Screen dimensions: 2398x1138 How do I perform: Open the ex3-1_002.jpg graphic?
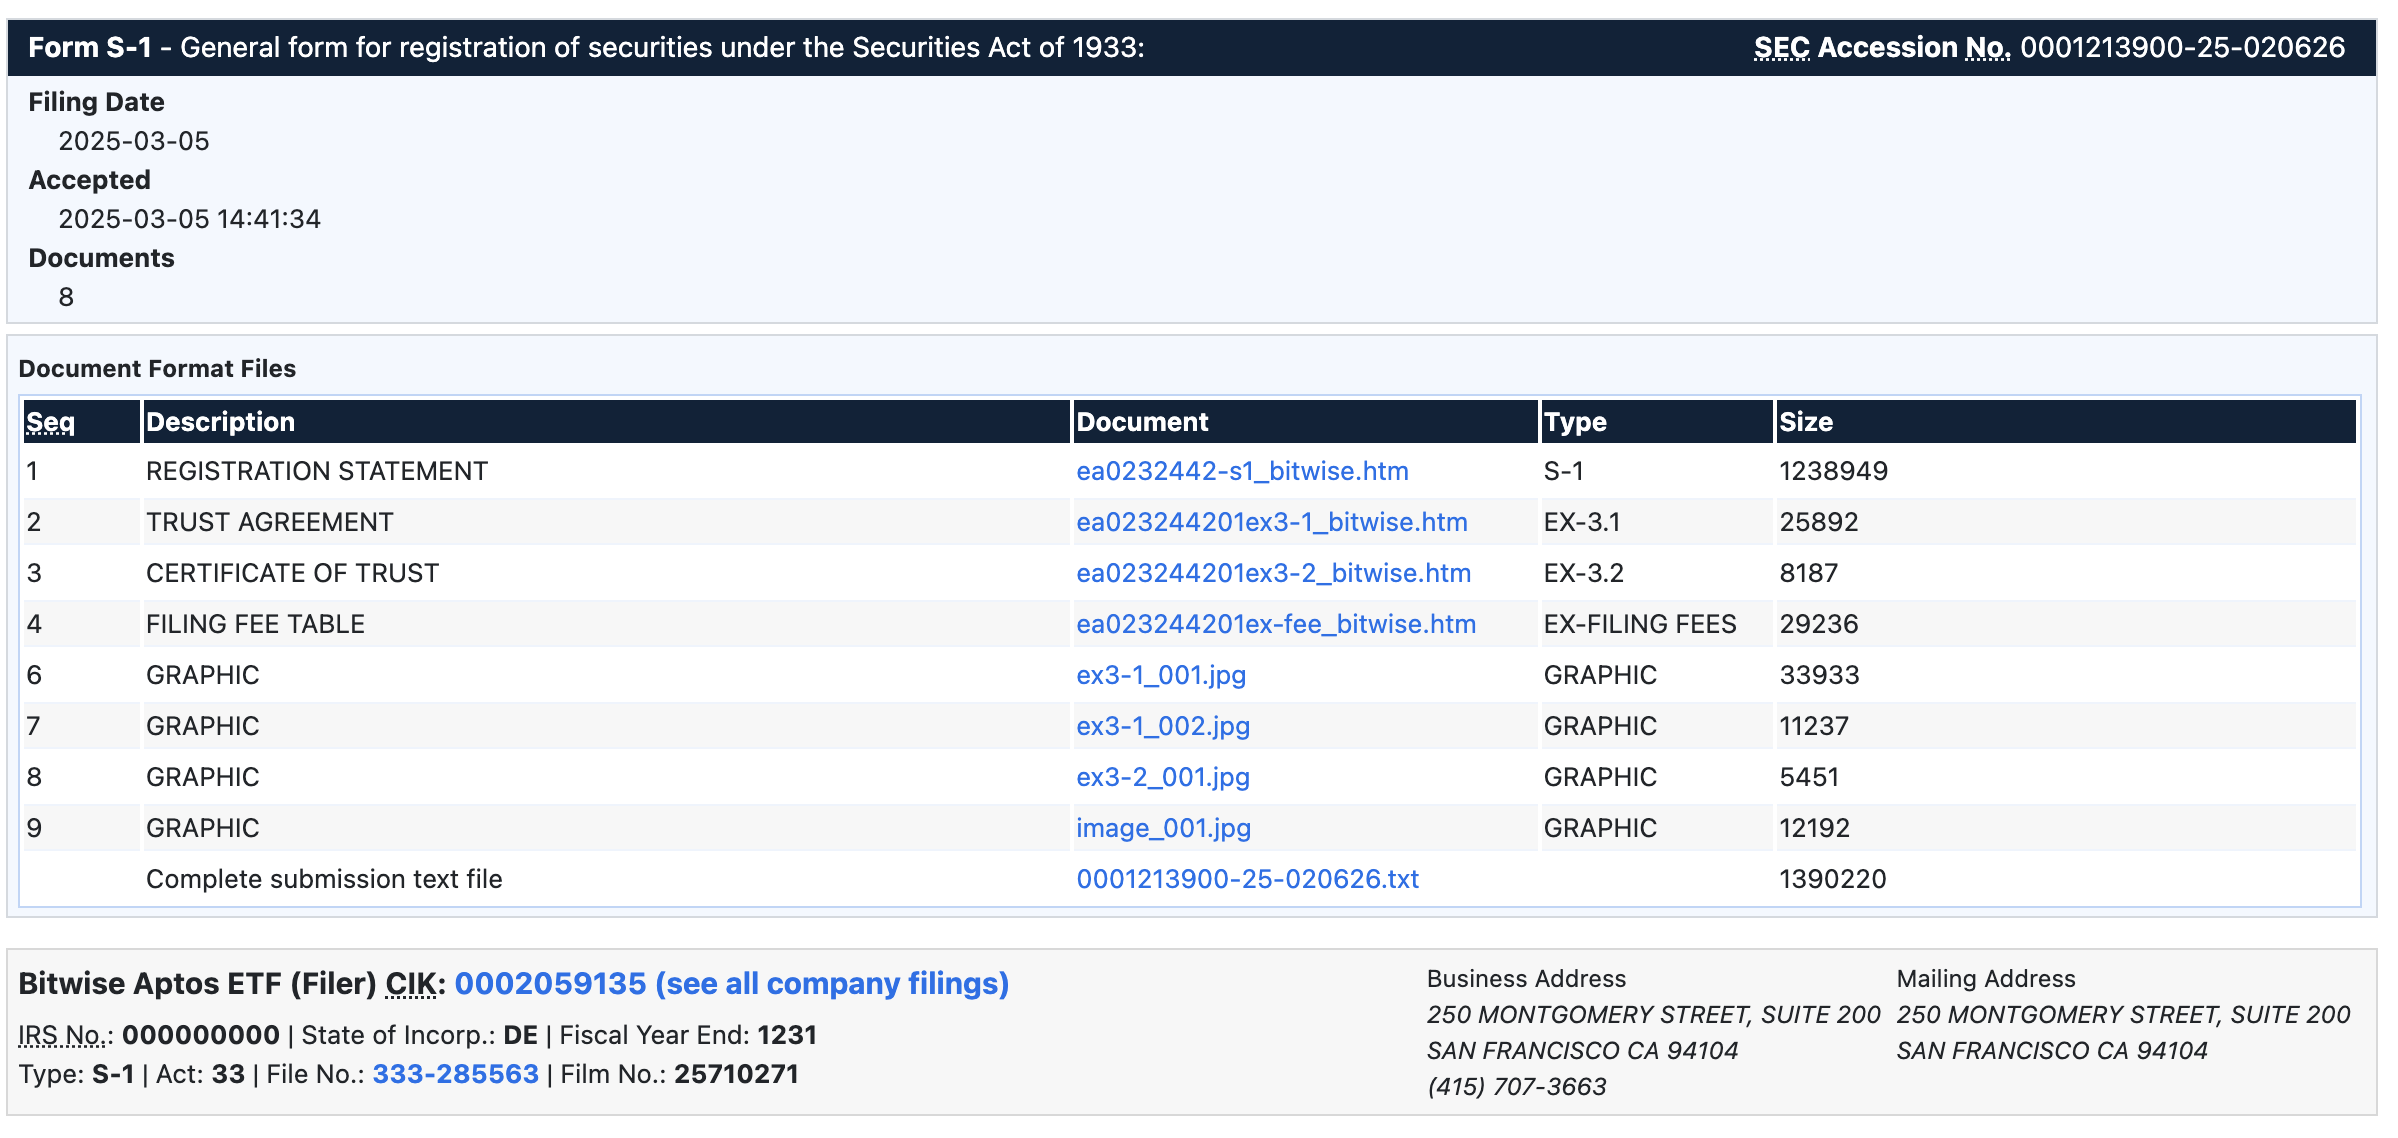[x=1162, y=726]
